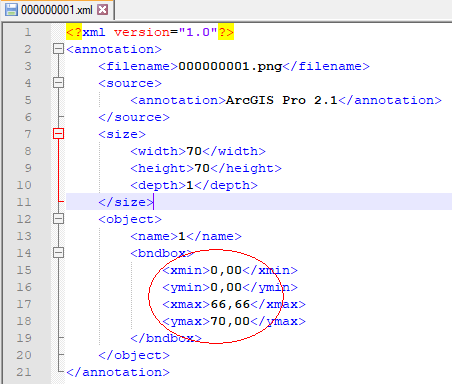This screenshot has height=384, width=452.
Task: Click the closing </source> tag
Action: coord(134,117)
